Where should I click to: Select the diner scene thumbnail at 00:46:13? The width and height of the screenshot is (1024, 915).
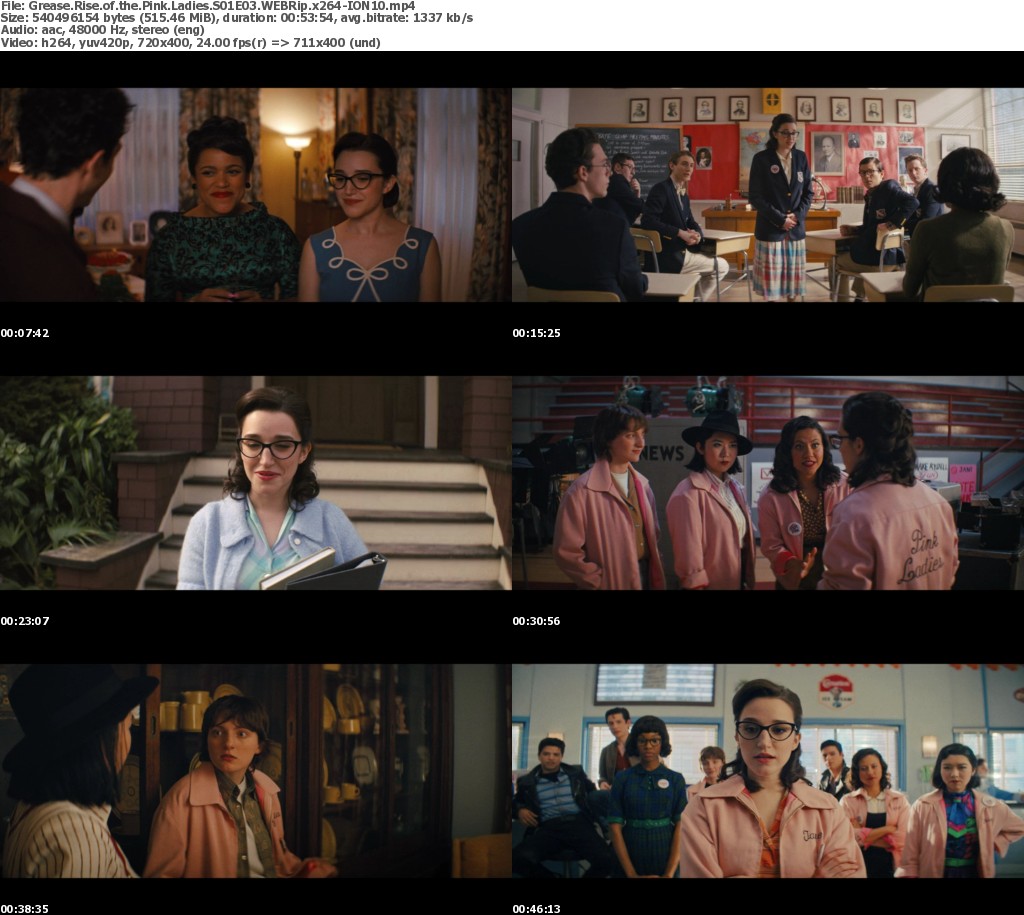767,771
